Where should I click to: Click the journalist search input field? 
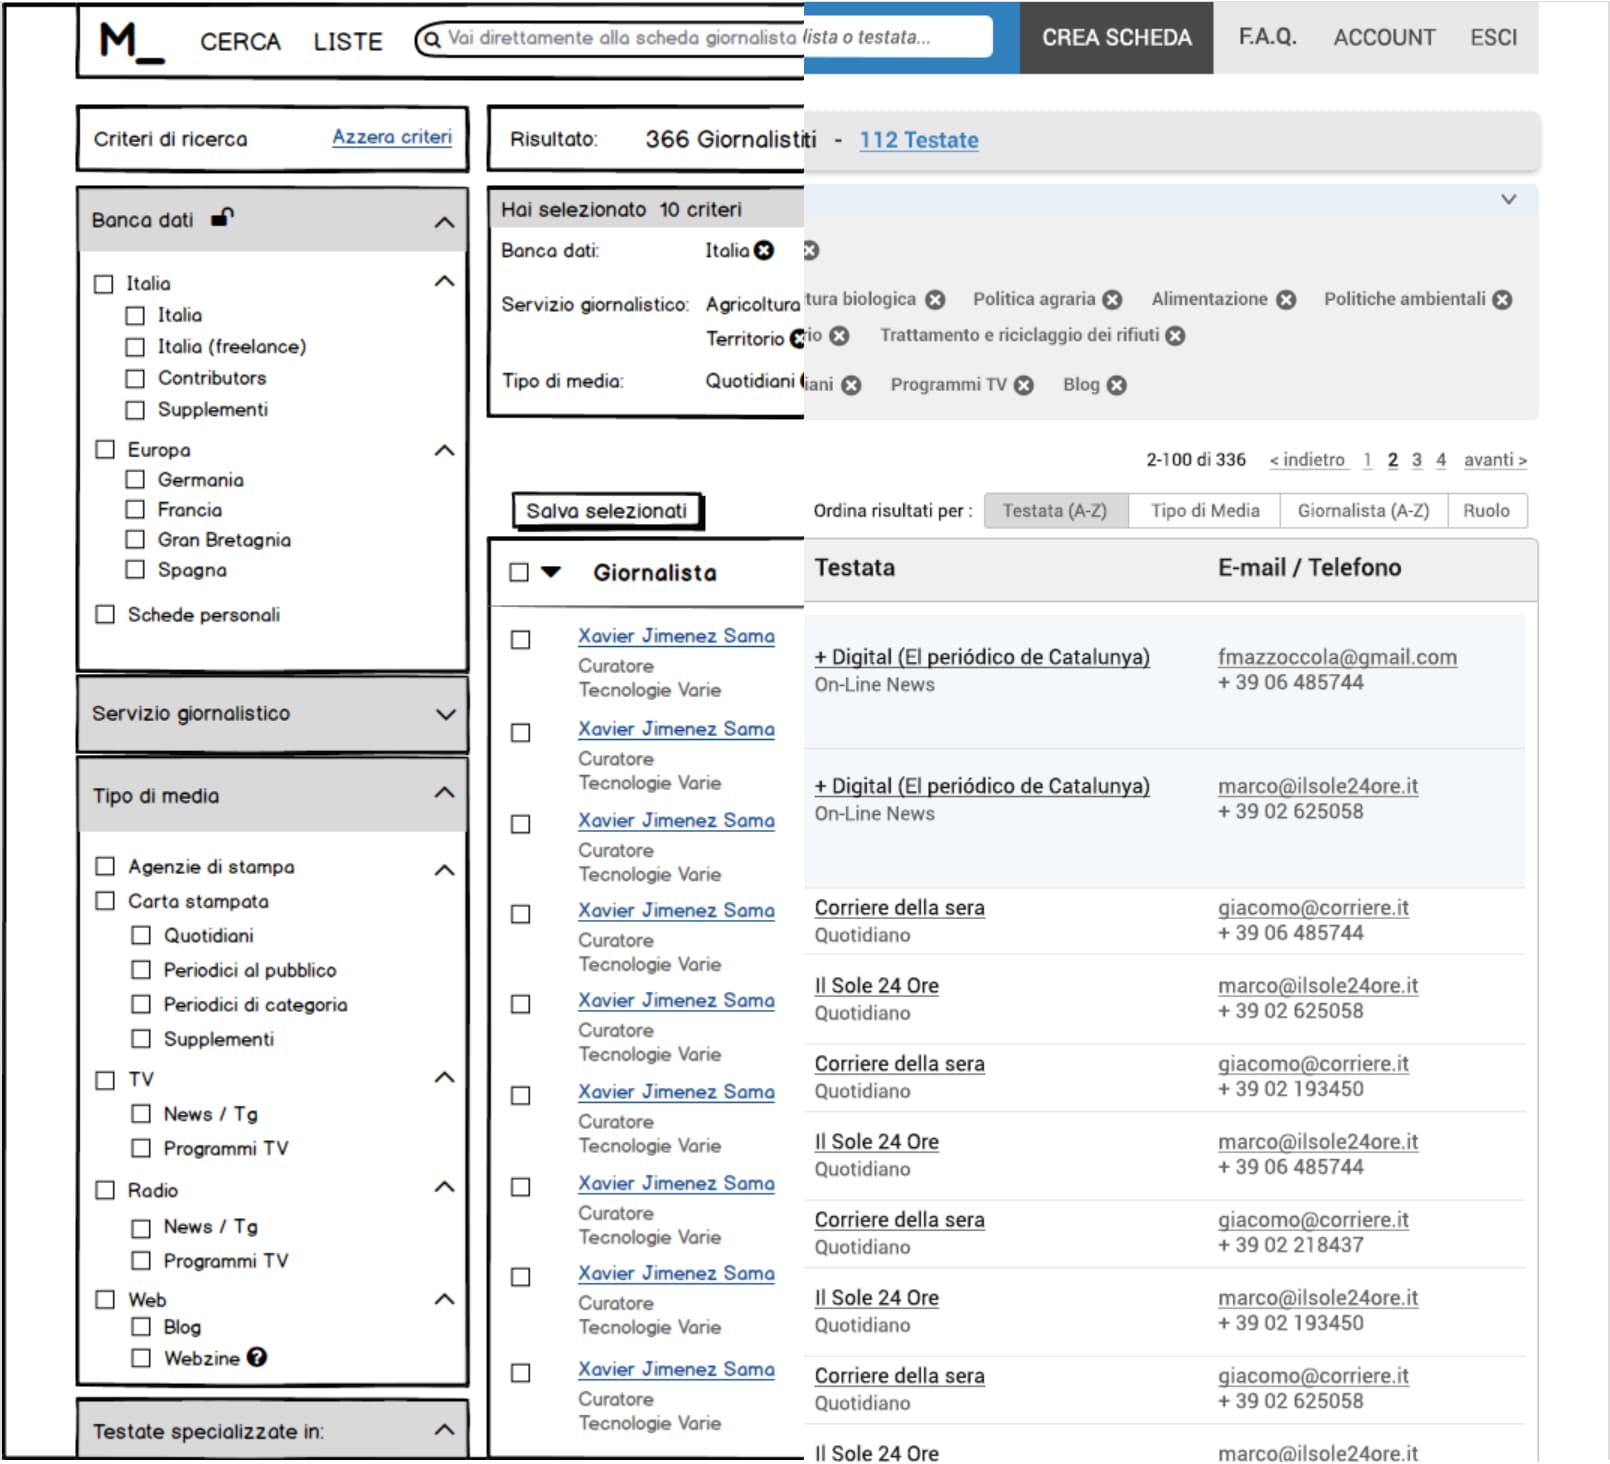705,38
